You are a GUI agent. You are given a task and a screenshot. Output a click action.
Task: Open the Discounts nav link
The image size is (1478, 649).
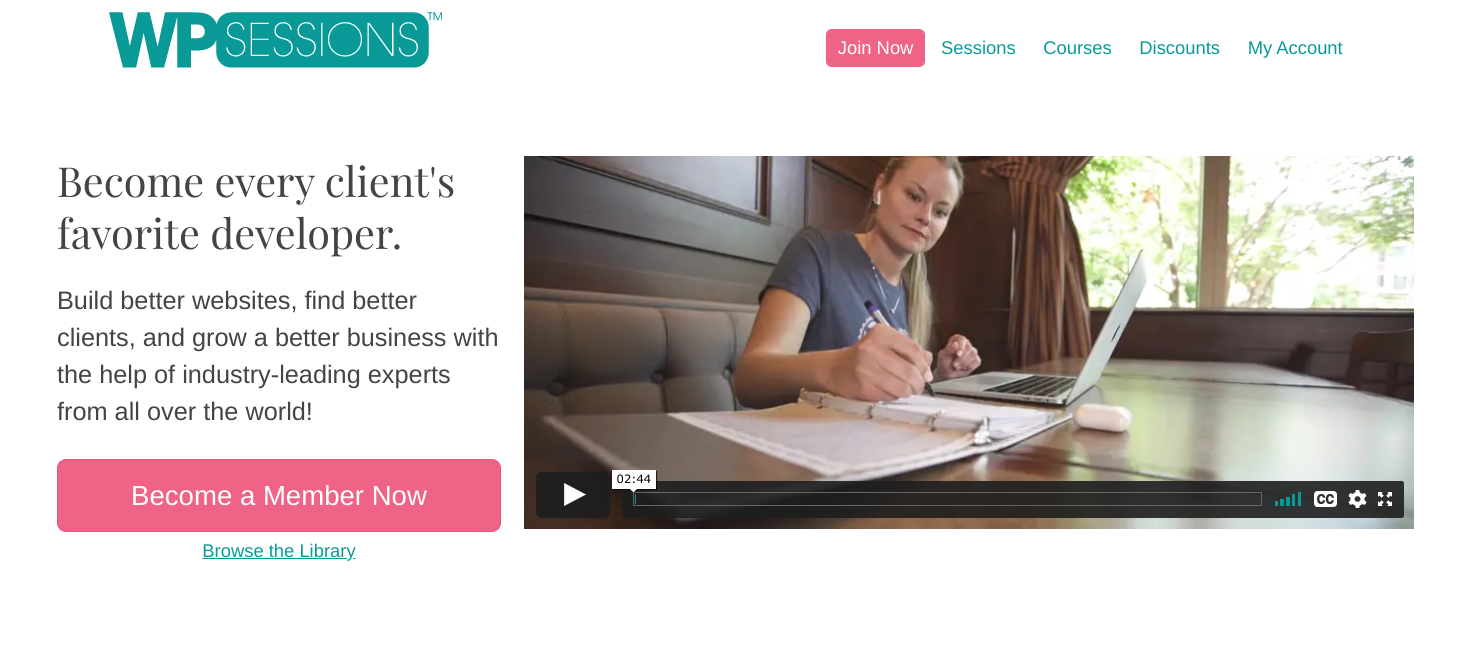(1179, 48)
